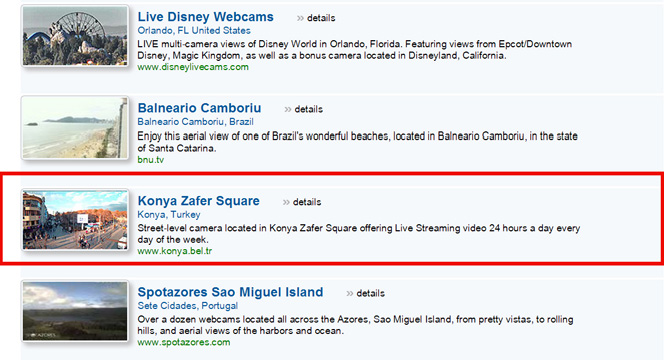The image size is (664, 360).
Task: Click the Balneario Camboriu beach thumbnail
Action: (75, 127)
